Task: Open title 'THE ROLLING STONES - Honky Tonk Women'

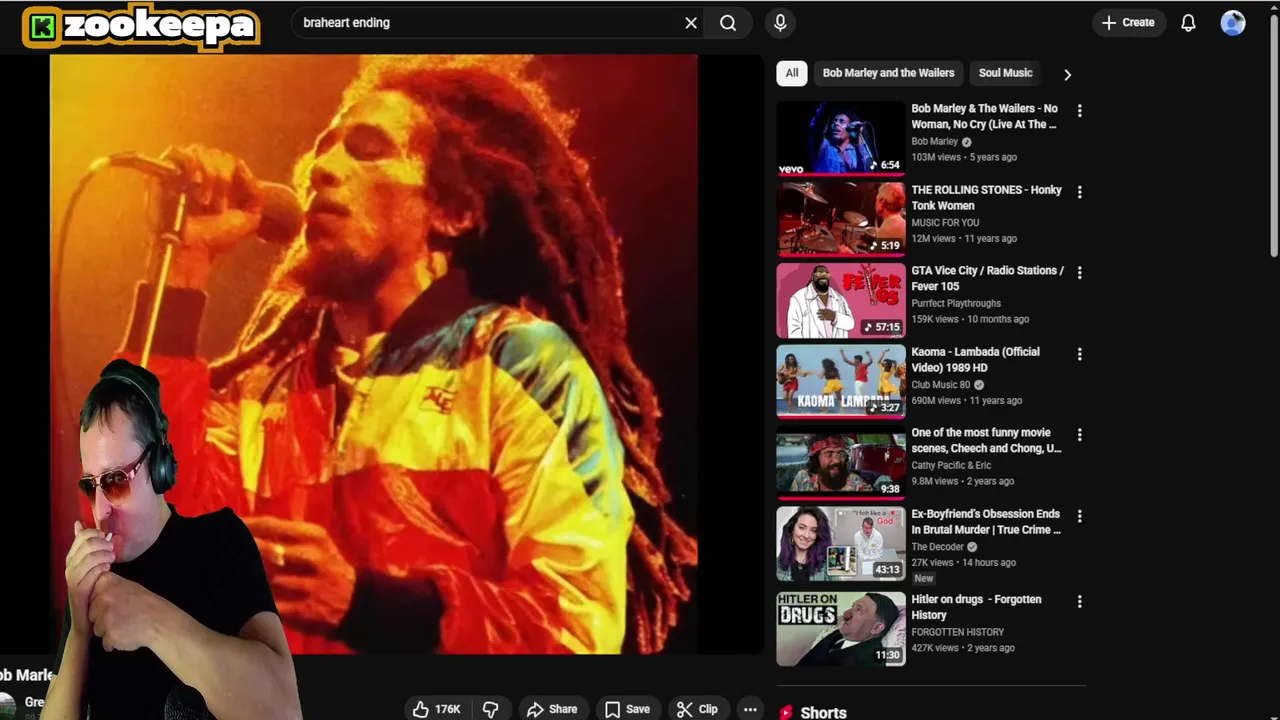Action: [987, 197]
